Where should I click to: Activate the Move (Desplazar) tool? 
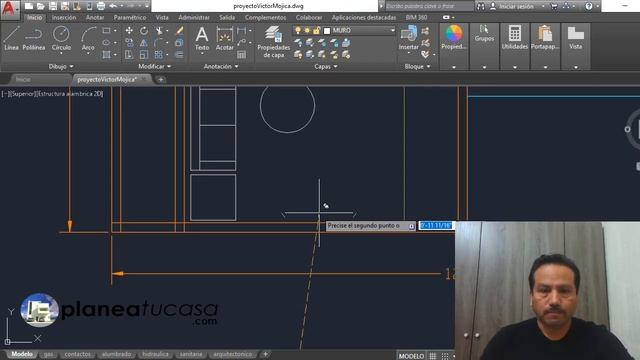[129, 31]
